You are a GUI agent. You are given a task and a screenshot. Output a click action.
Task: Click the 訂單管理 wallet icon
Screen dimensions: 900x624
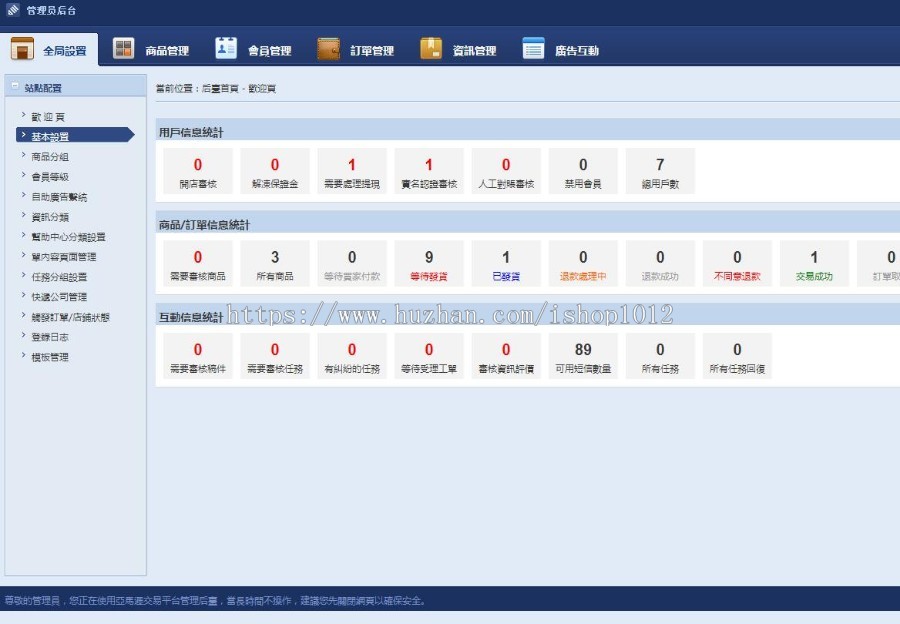click(x=329, y=46)
